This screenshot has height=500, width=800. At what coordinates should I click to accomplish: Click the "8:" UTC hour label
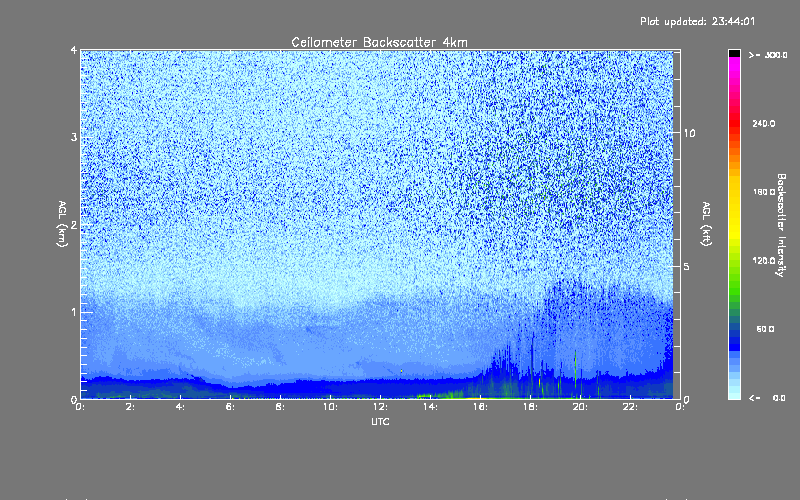point(280,407)
